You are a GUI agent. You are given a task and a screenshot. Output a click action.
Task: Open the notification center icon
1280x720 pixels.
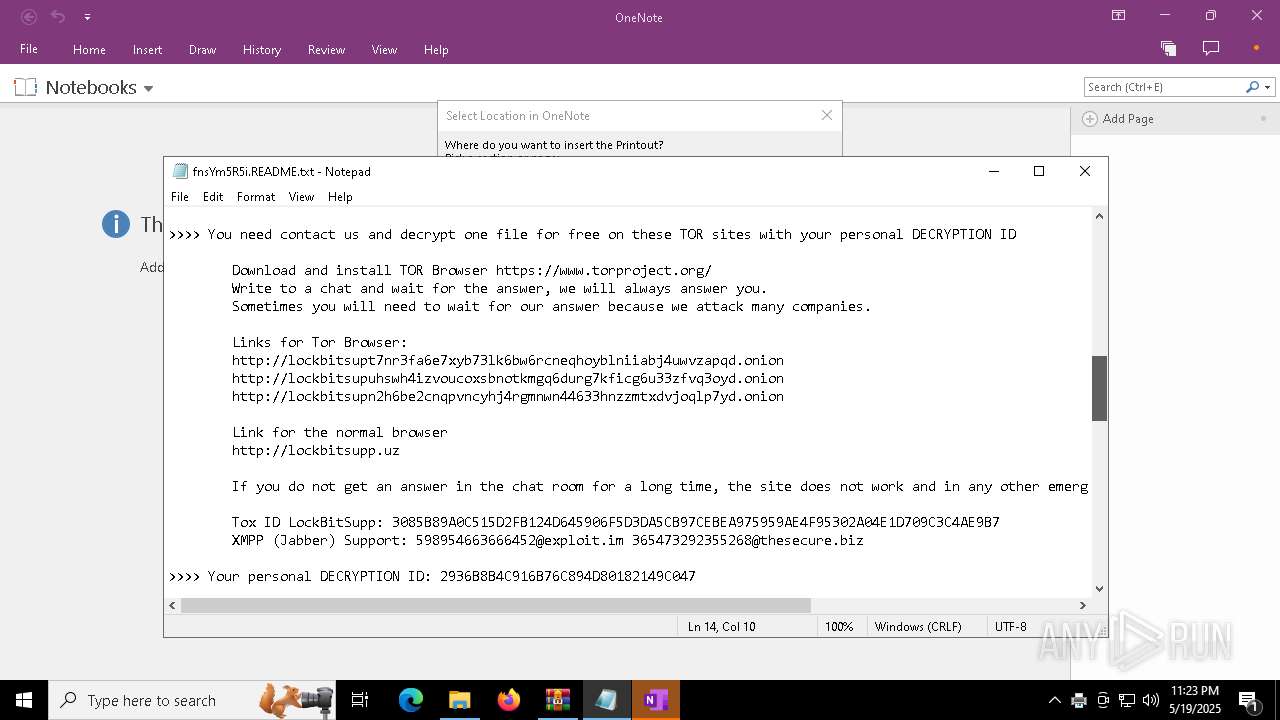point(1248,700)
